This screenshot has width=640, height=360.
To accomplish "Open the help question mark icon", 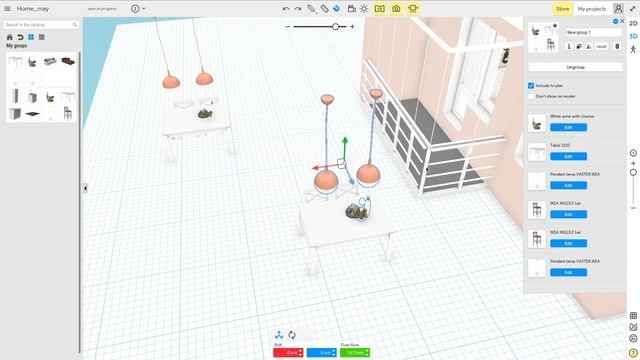I will [x=633, y=353].
